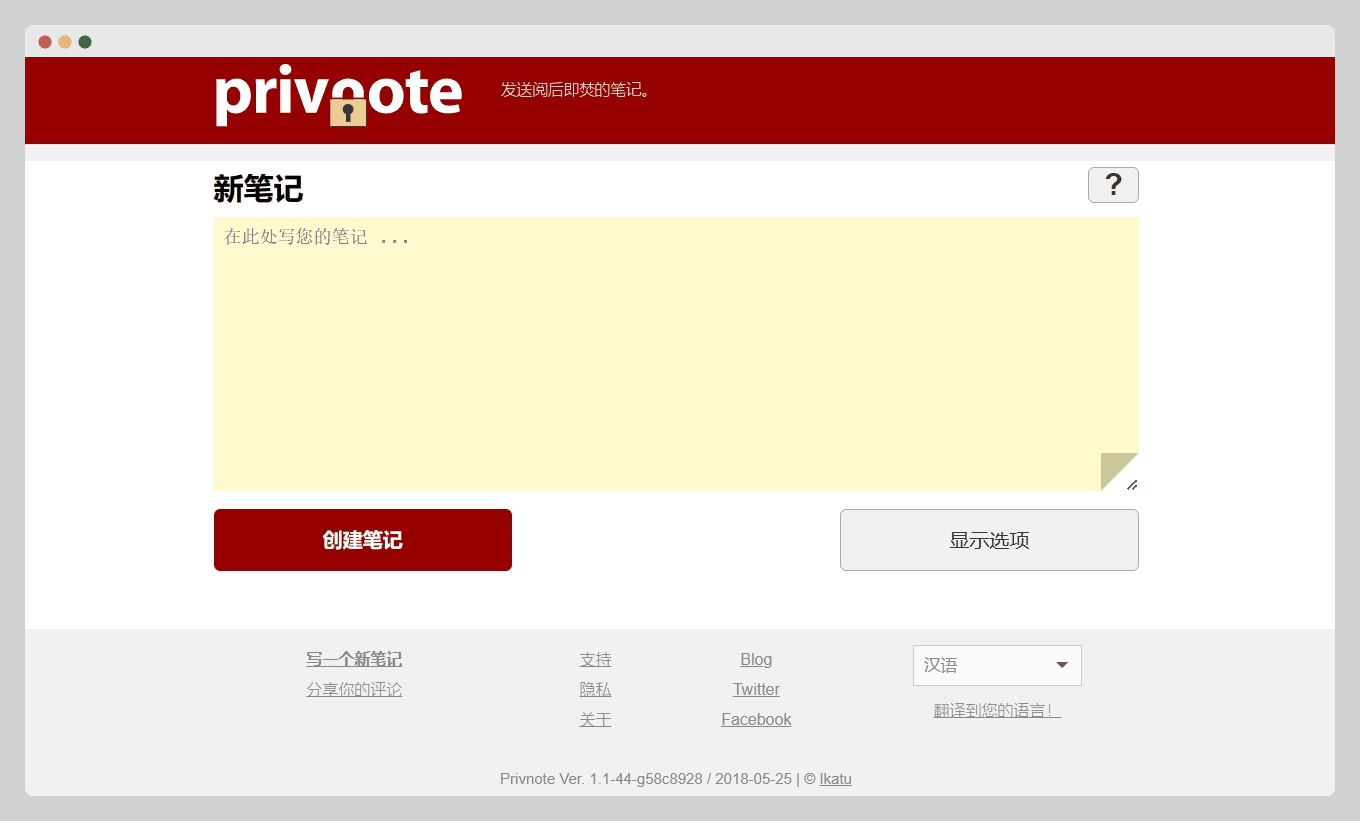Minimize the window using the orange dot
Screen dimensions: 1360x821
click(x=65, y=42)
